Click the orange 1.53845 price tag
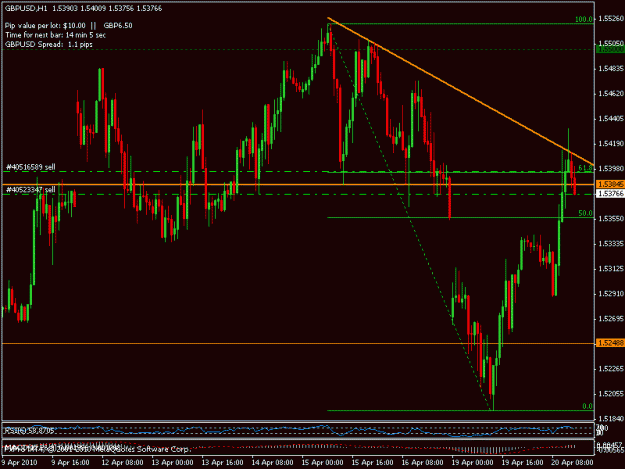Screen dimensions: 625x469 tap(610, 184)
